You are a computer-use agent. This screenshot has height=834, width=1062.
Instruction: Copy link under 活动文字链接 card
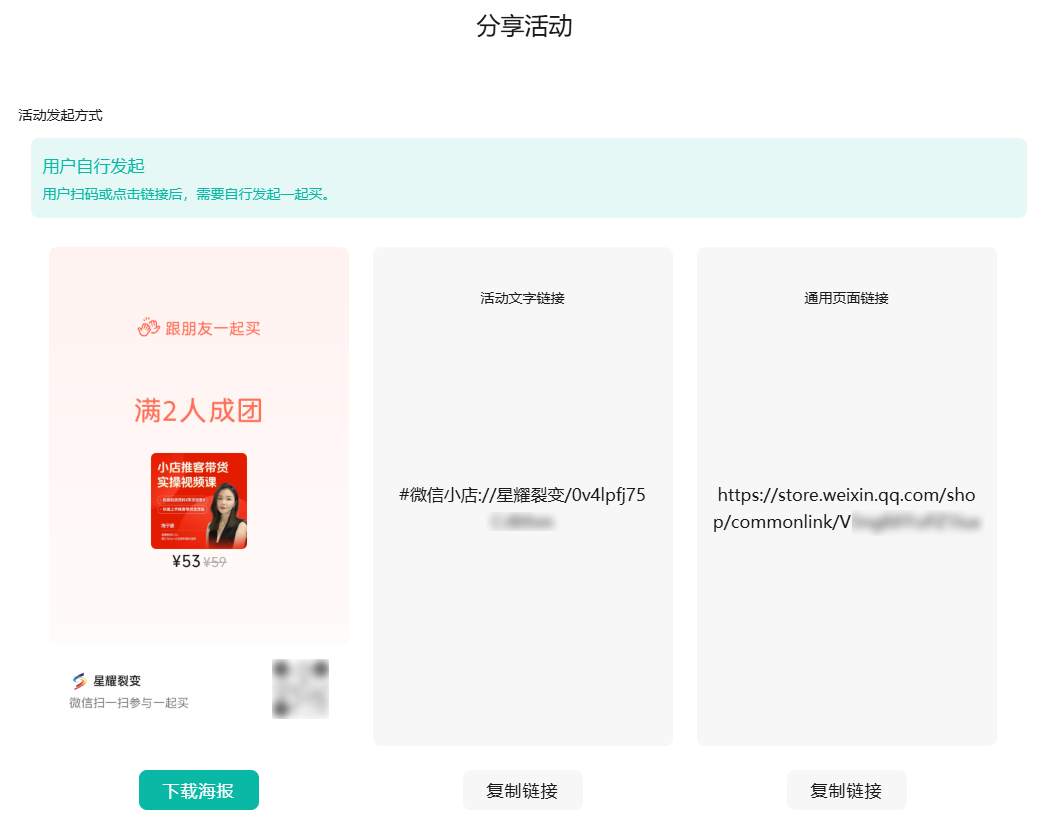click(x=522, y=790)
